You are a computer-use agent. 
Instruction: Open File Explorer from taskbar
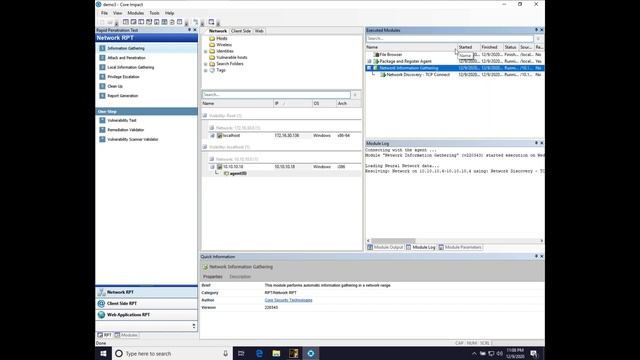click(276, 353)
